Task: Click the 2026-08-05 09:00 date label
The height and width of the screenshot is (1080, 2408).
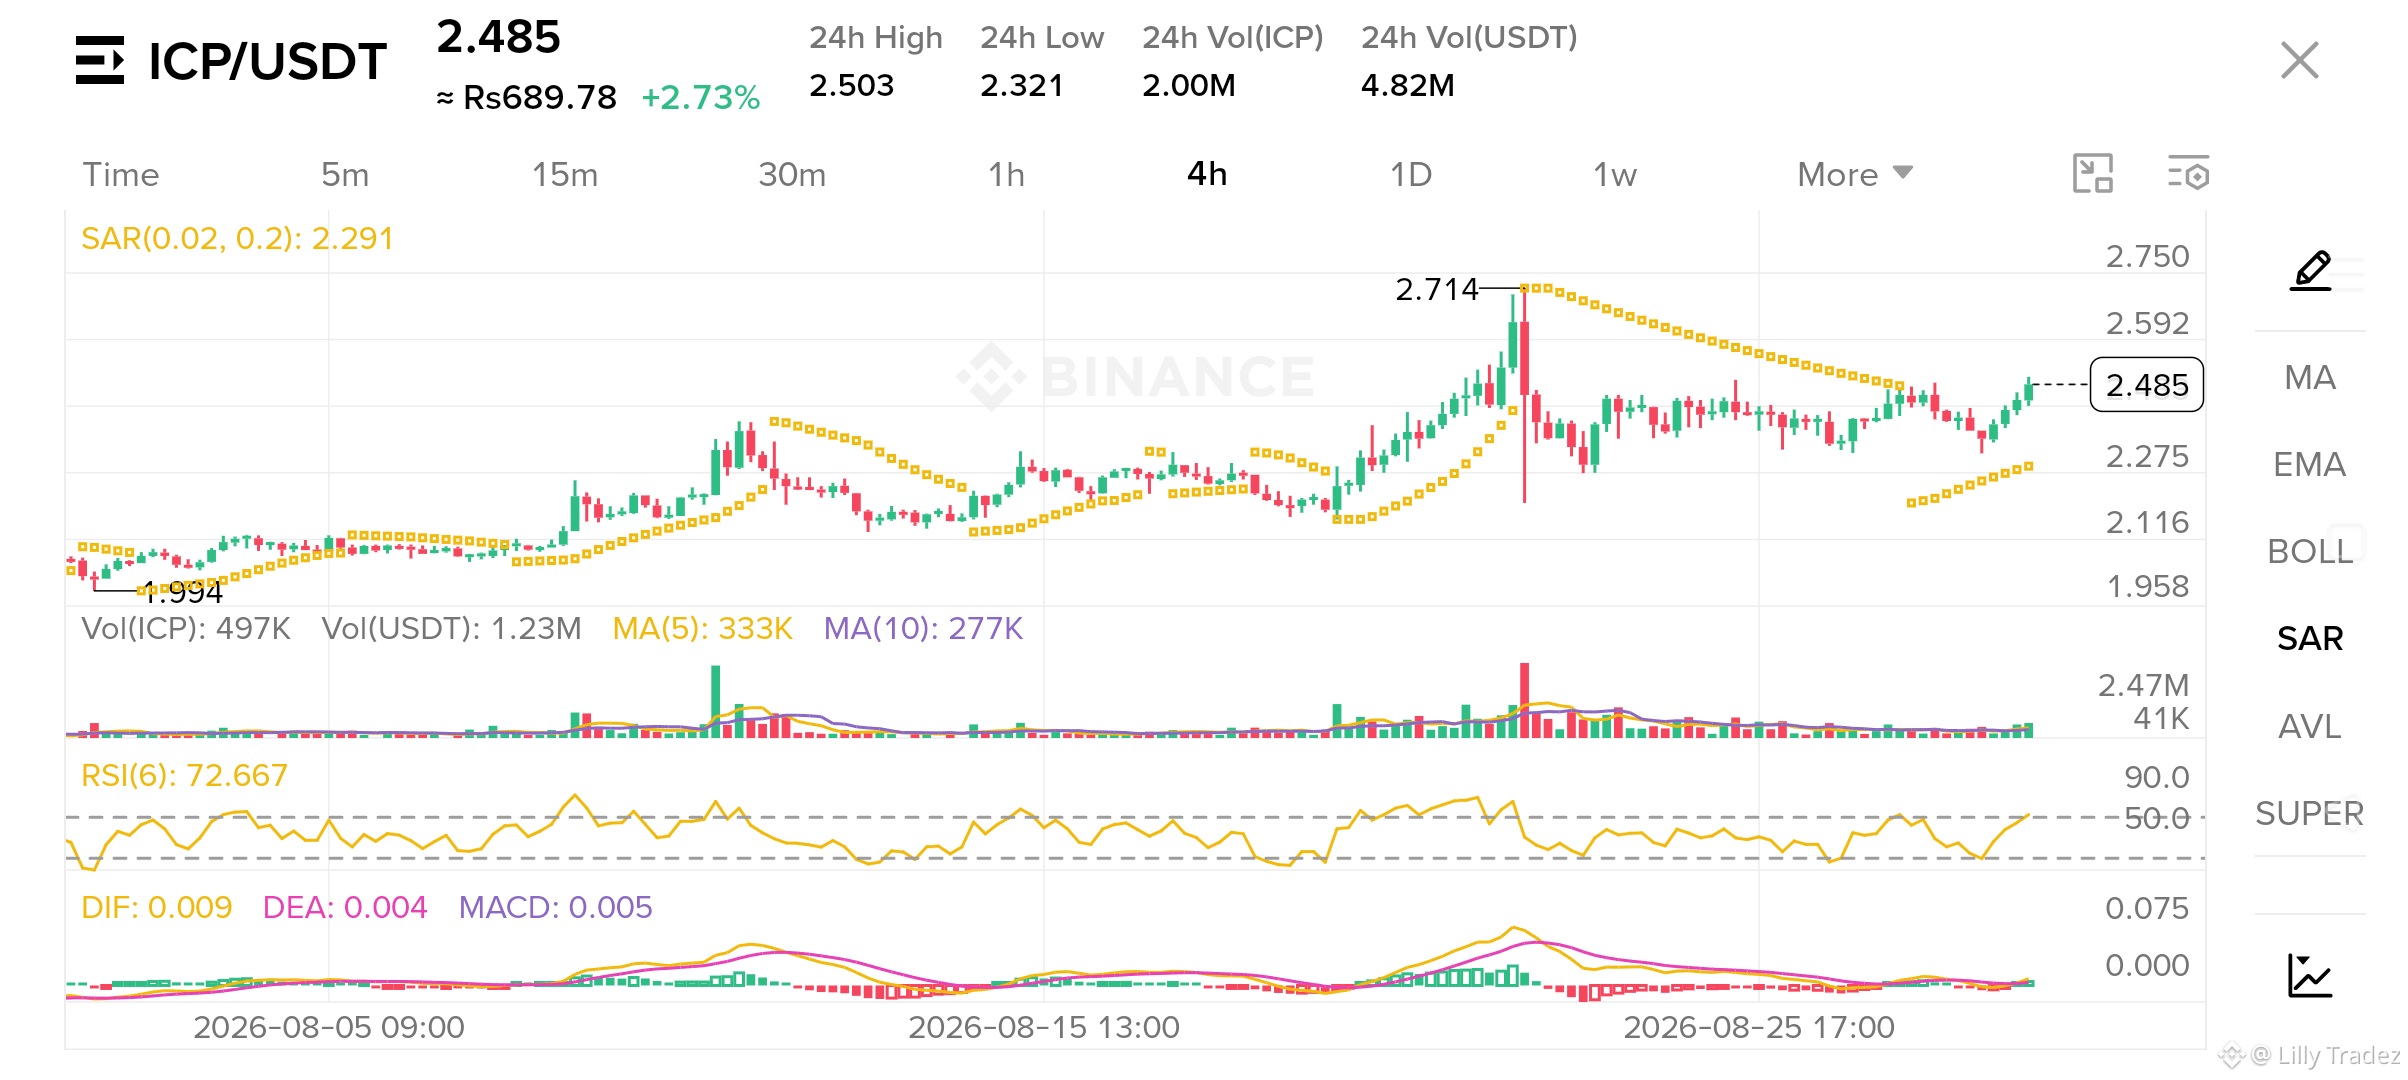Action: [329, 1027]
